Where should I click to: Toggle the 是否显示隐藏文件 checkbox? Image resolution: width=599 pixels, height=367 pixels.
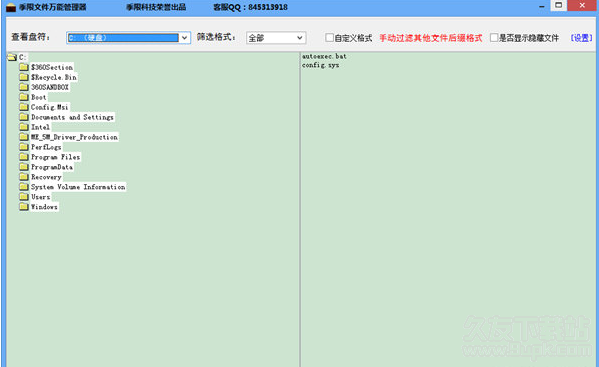[494, 37]
